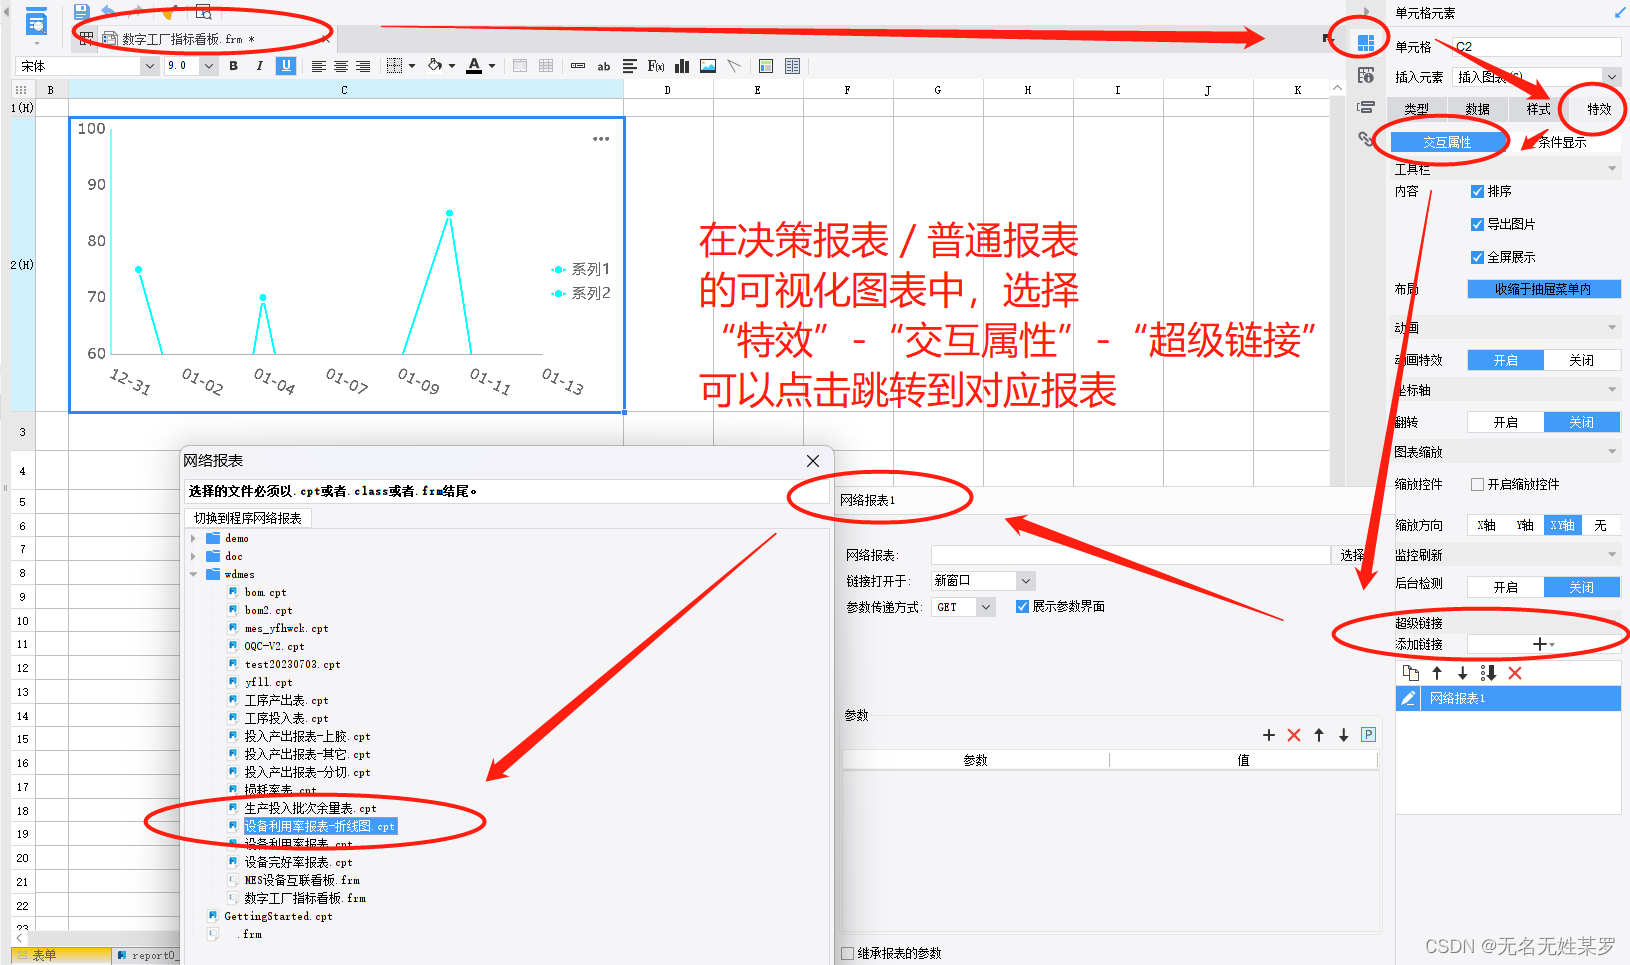The height and width of the screenshot is (965, 1630).
Task: Center align cell text
Action: tap(341, 66)
